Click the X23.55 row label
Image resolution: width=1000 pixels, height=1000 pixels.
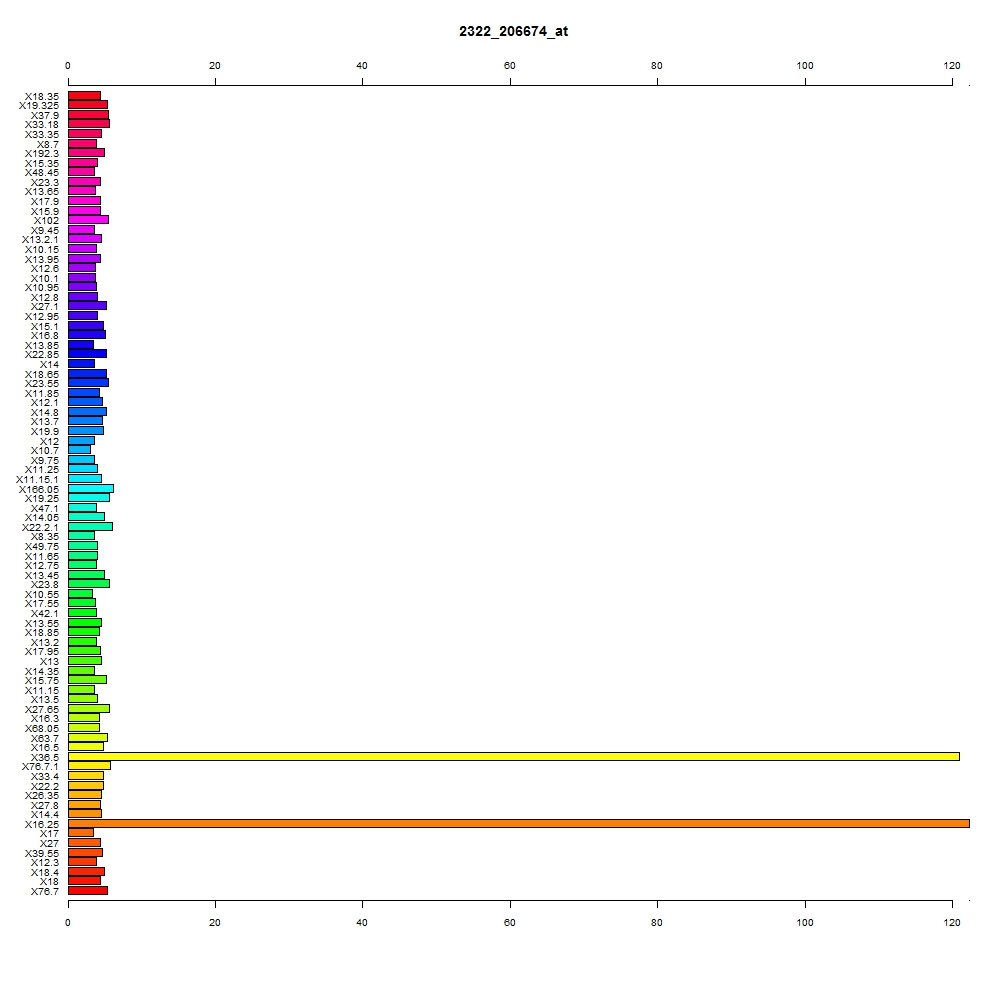coord(42,383)
